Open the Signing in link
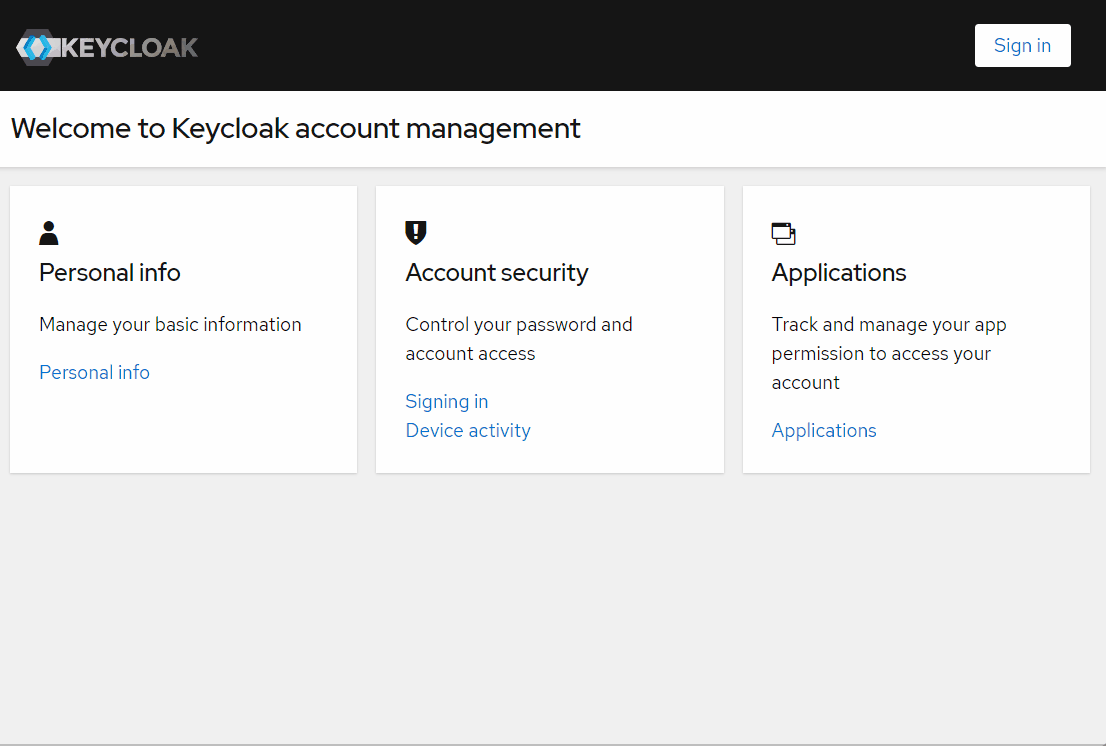Viewport: 1106px width, 746px height. tap(446, 401)
